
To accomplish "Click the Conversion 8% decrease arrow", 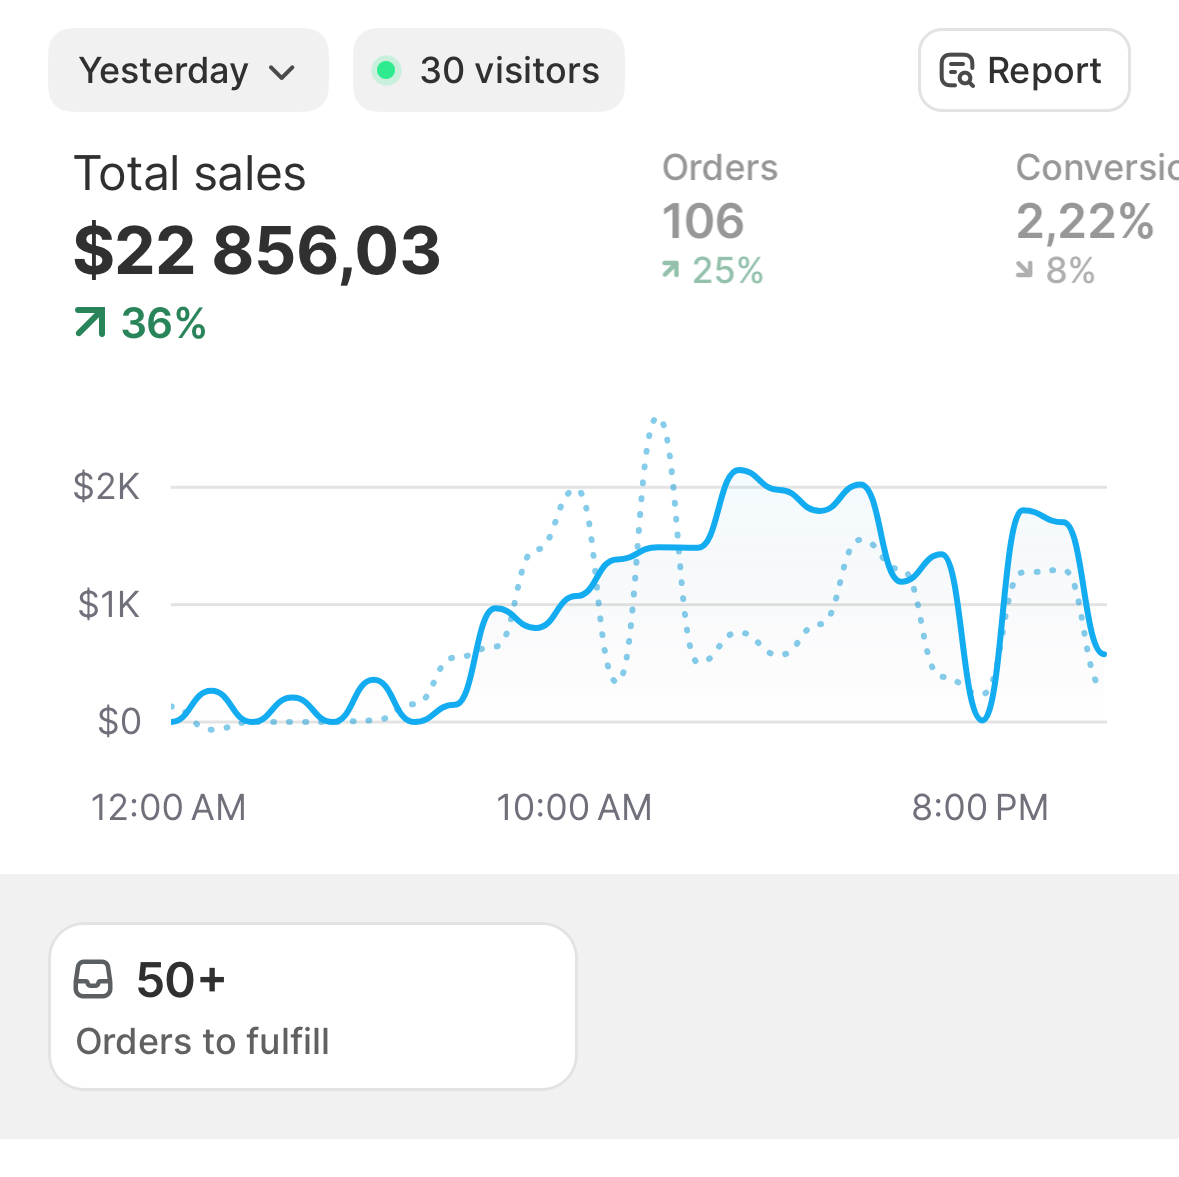I will (x=1024, y=270).
